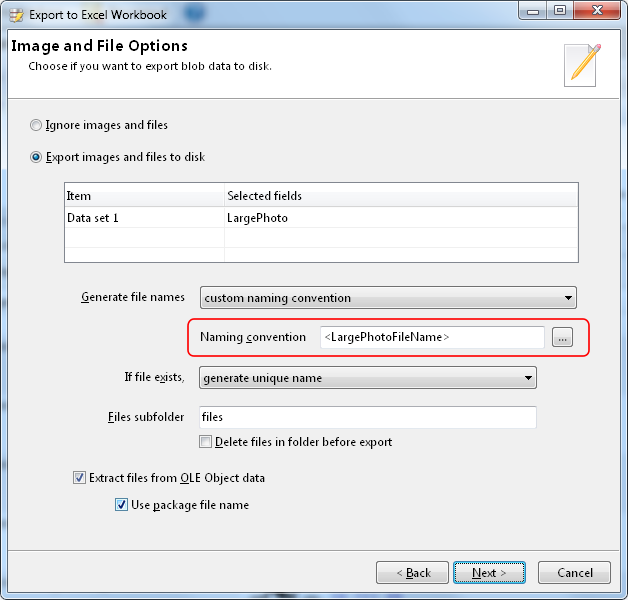Viewport: 628px width, 600px height.
Task: Minimize the Export to Excel Workbook window
Action: tap(532, 11)
